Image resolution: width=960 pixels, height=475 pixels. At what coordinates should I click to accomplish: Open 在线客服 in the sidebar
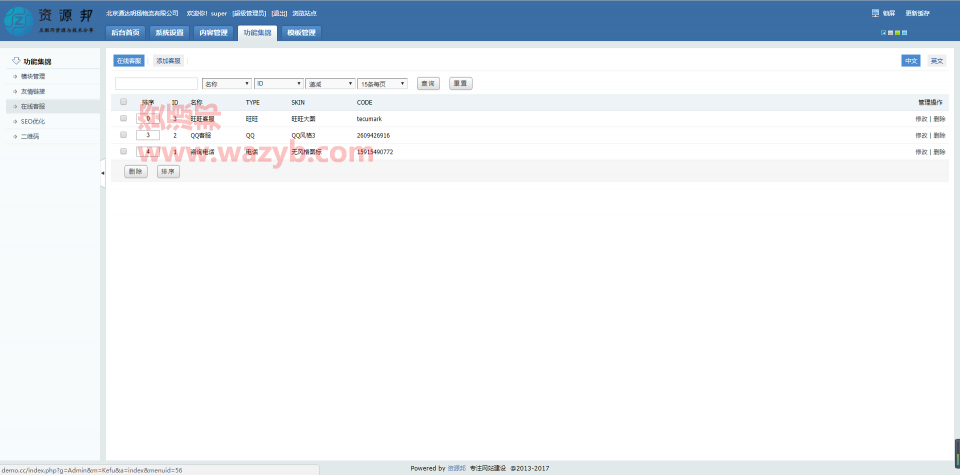[x=33, y=107]
